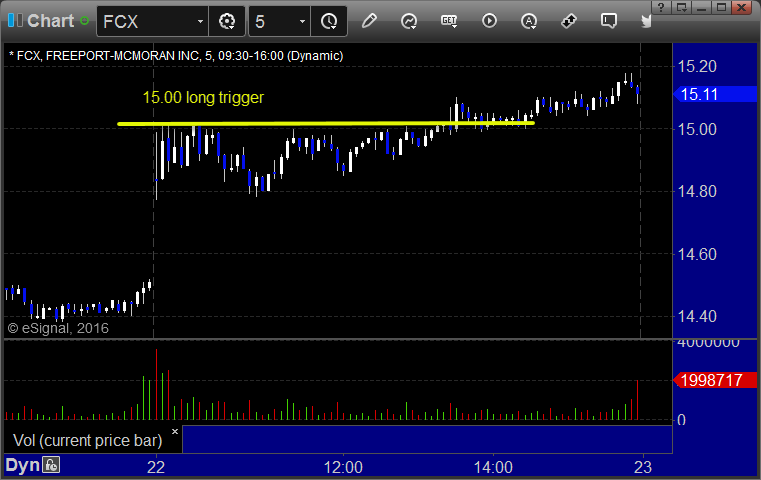Click the 12:00 time axis label
This screenshot has width=761, height=480.
tap(343, 467)
